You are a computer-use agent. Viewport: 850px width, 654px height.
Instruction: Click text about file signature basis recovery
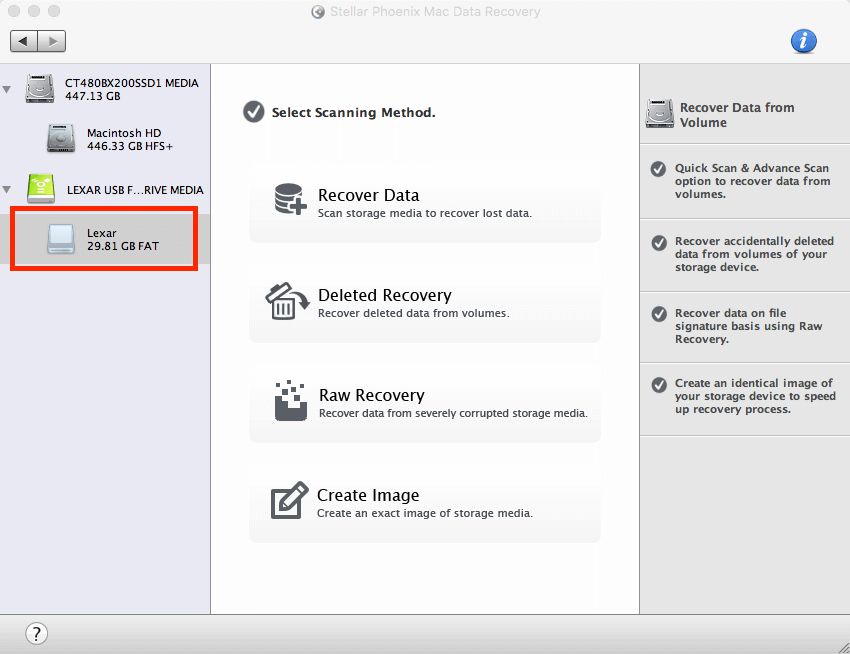[x=748, y=326]
